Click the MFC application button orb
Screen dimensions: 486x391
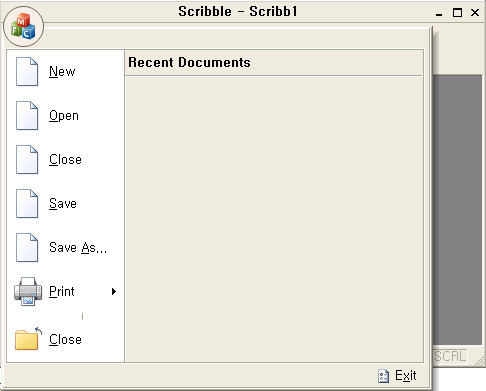23,27
